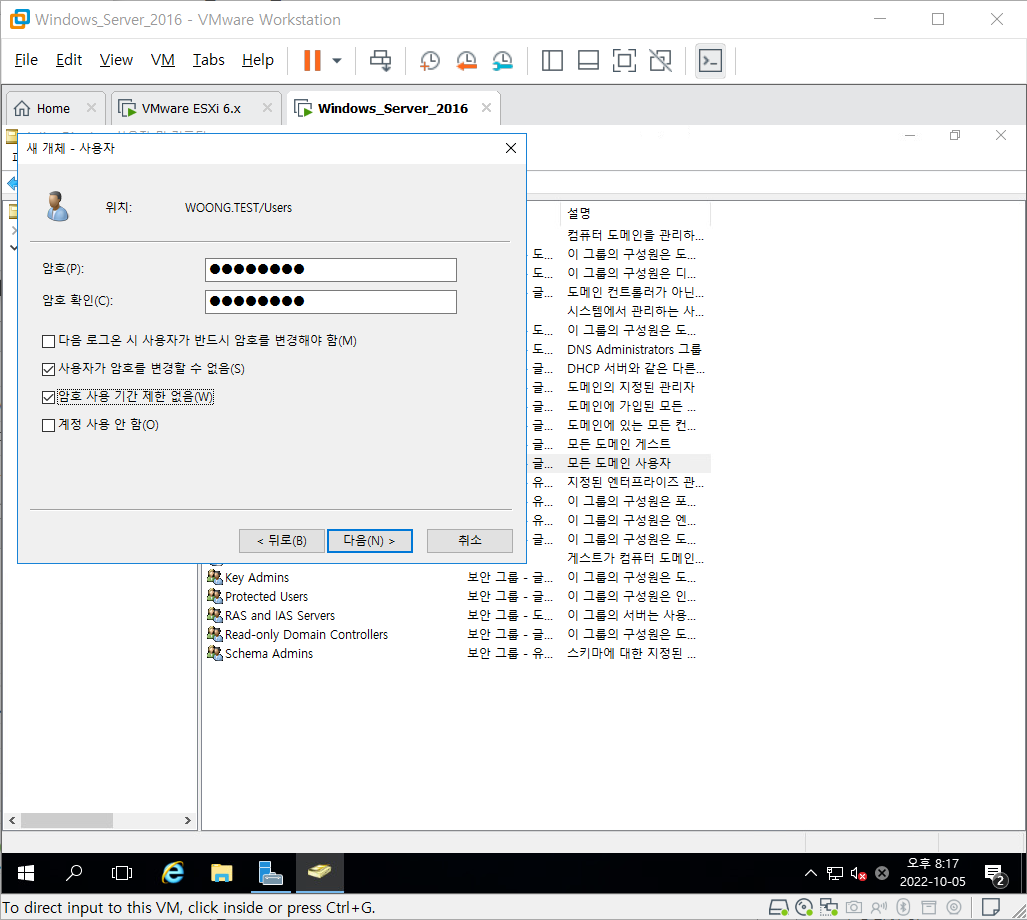The image size is (1027, 920).
Task: Open the Help menu
Action: coord(257,60)
